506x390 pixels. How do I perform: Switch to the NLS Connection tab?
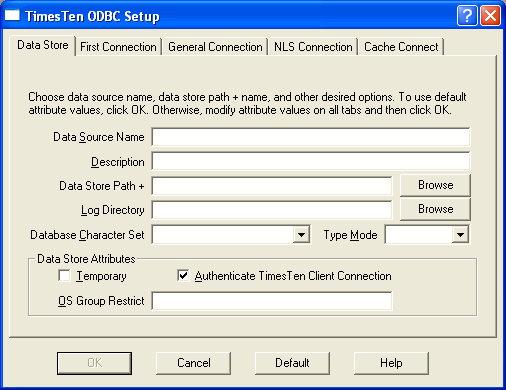[313, 47]
